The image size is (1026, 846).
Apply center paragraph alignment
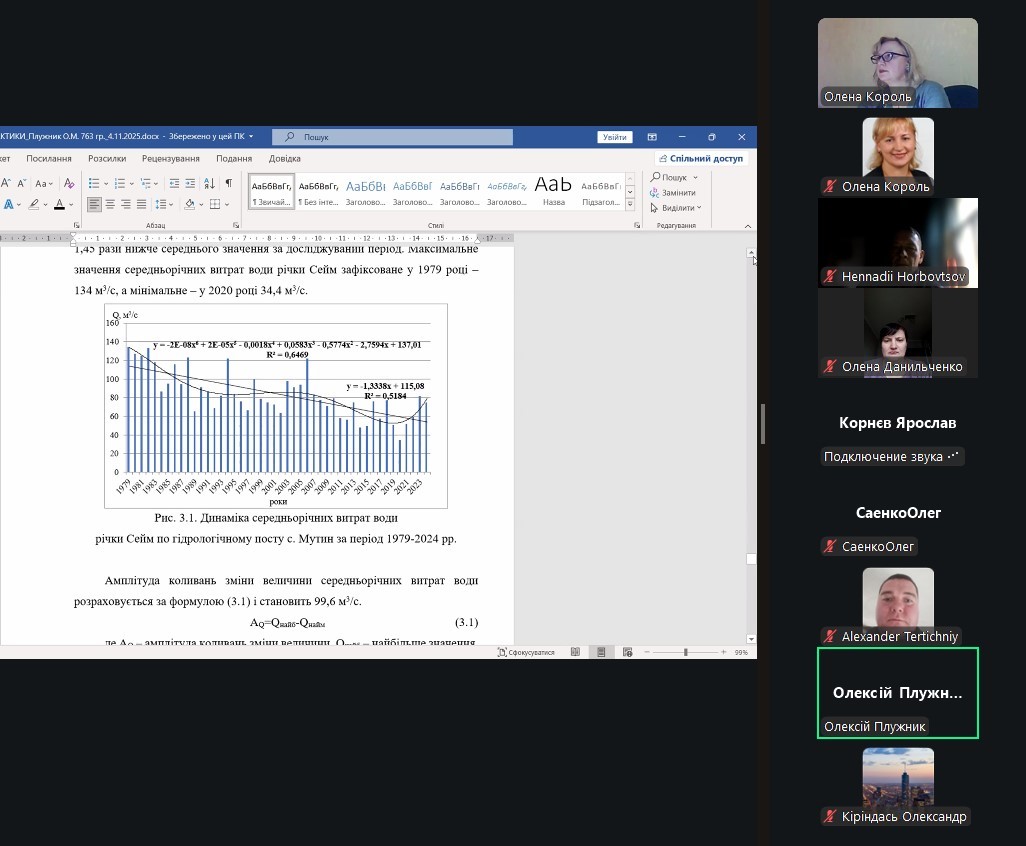click(110, 204)
